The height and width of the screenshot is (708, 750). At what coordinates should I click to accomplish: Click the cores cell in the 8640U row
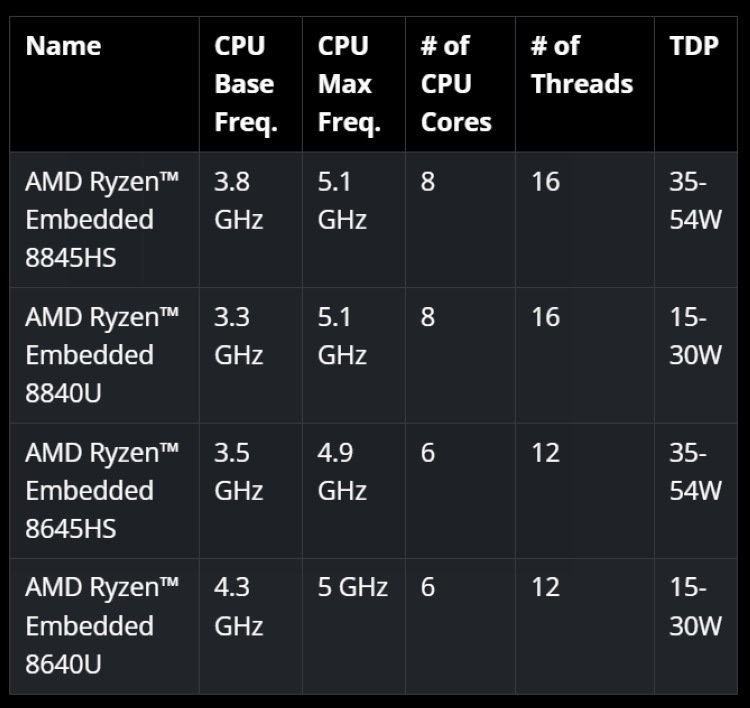[428, 588]
